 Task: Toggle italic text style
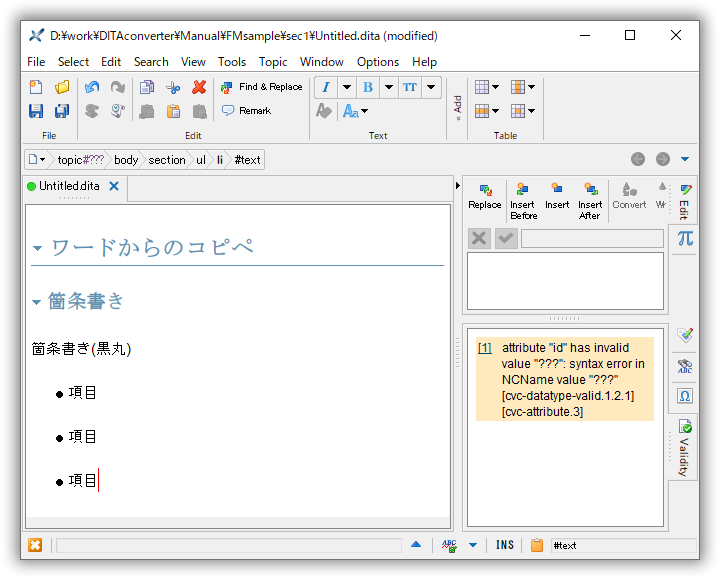point(326,87)
